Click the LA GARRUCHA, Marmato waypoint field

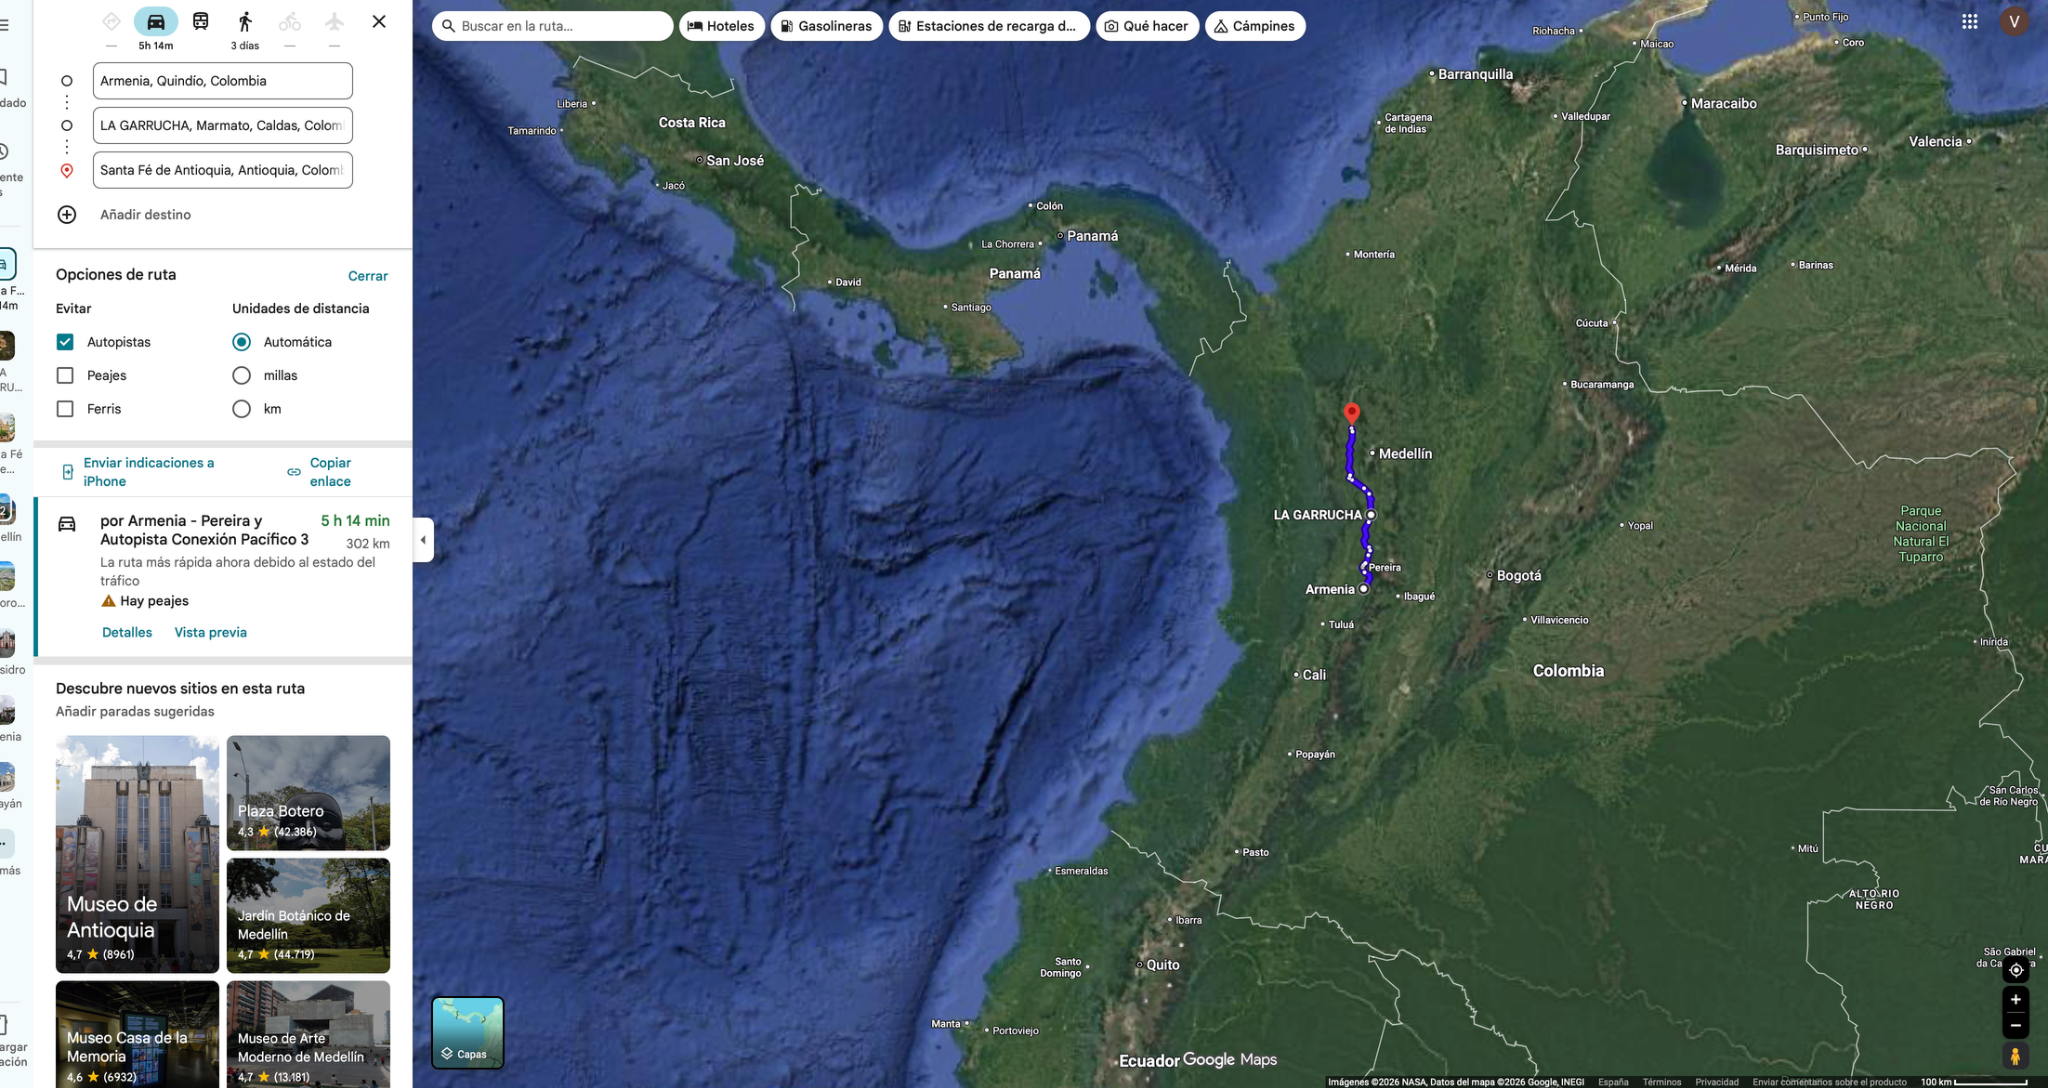pyautogui.click(x=222, y=125)
